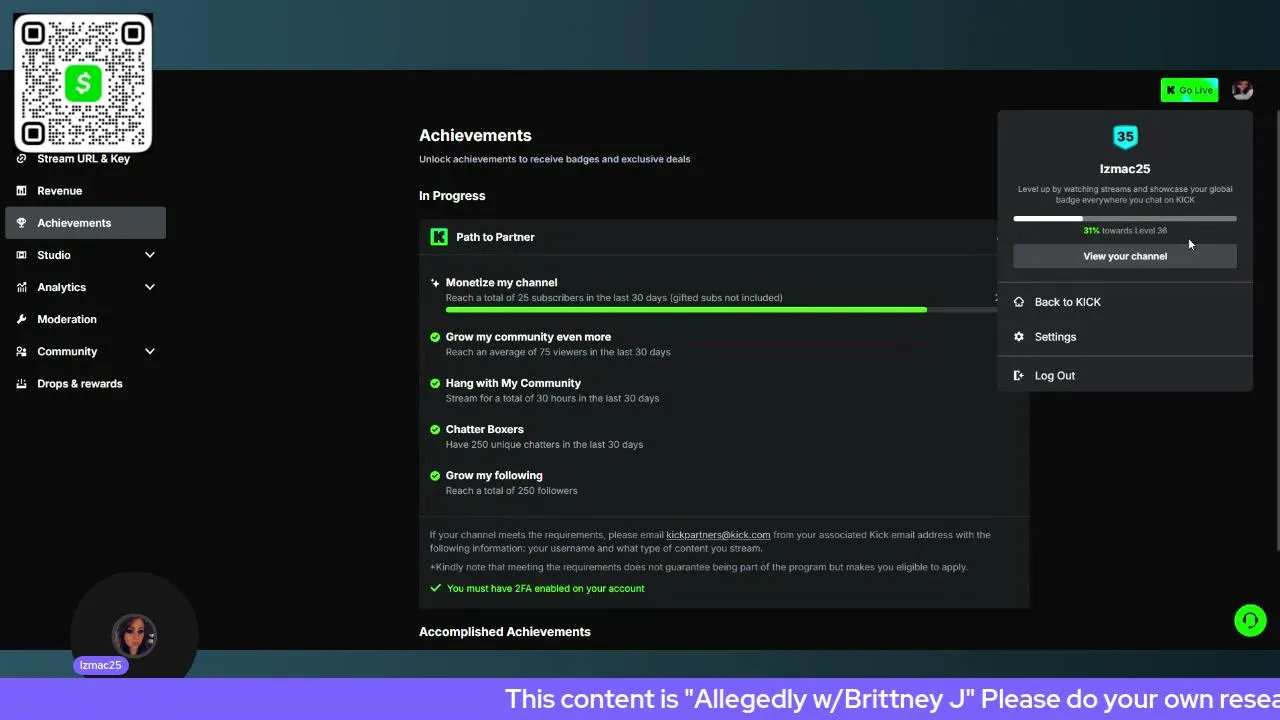This screenshot has height=720, width=1280.
Task: Click the home icon beside Back to KICK
Action: [1019, 302]
